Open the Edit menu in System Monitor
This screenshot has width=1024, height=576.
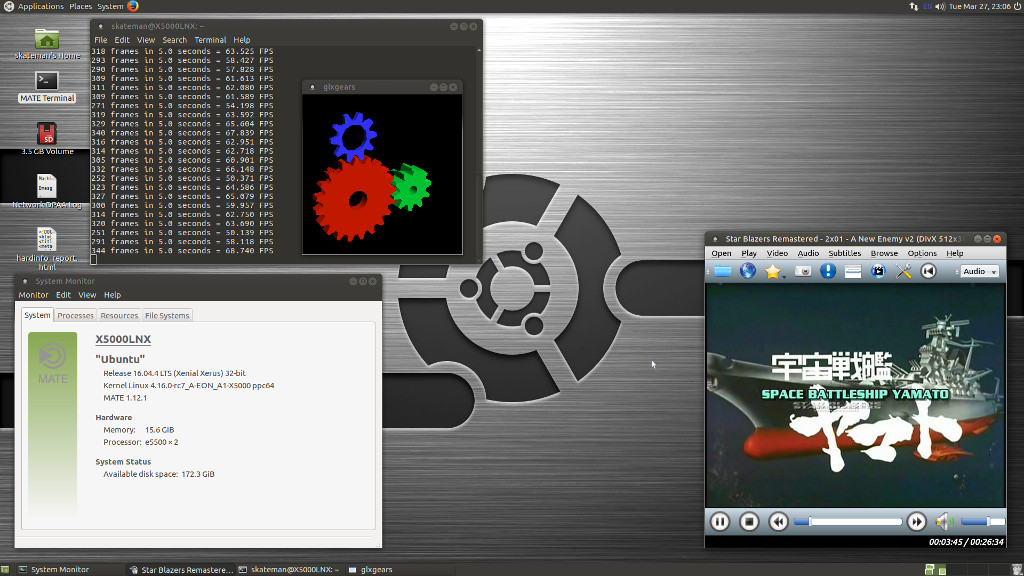tap(63, 295)
